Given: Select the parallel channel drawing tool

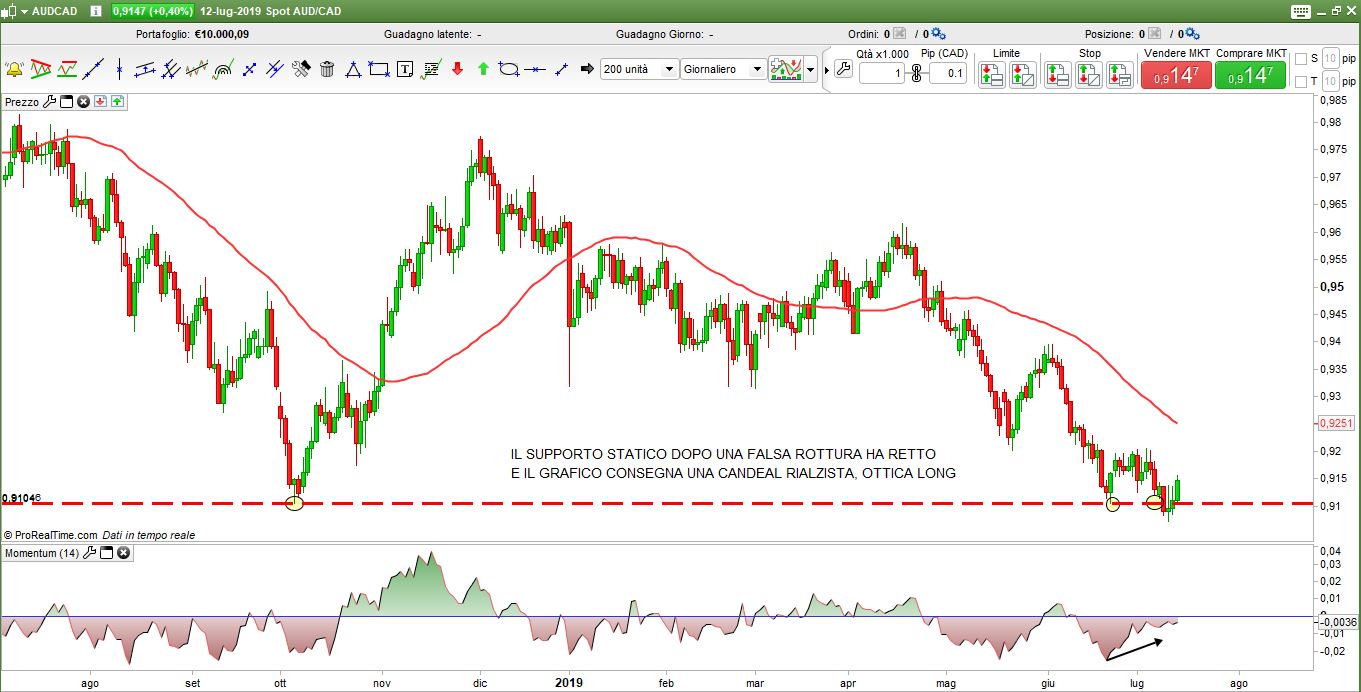Looking at the screenshot, I should 145,69.
